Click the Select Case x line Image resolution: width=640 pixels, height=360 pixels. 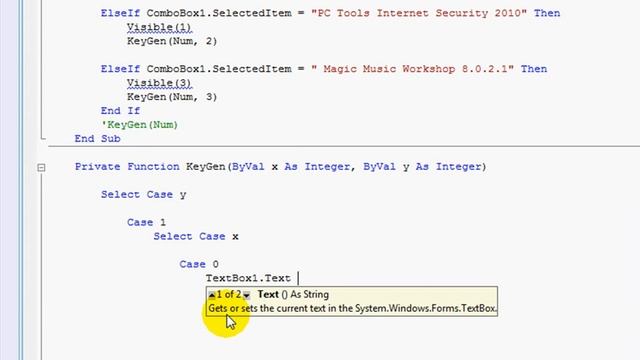click(196, 236)
